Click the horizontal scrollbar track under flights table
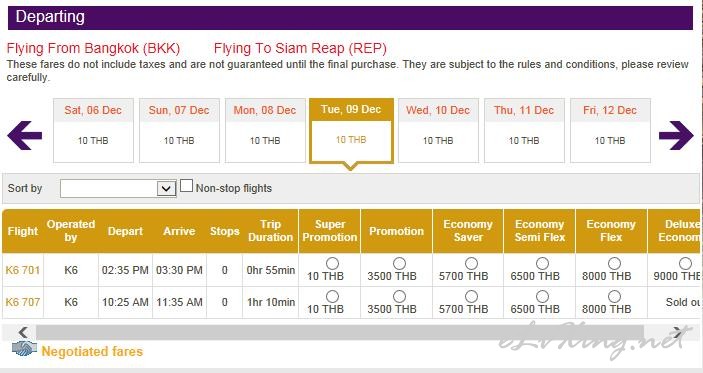The width and height of the screenshot is (703, 373). (340, 332)
